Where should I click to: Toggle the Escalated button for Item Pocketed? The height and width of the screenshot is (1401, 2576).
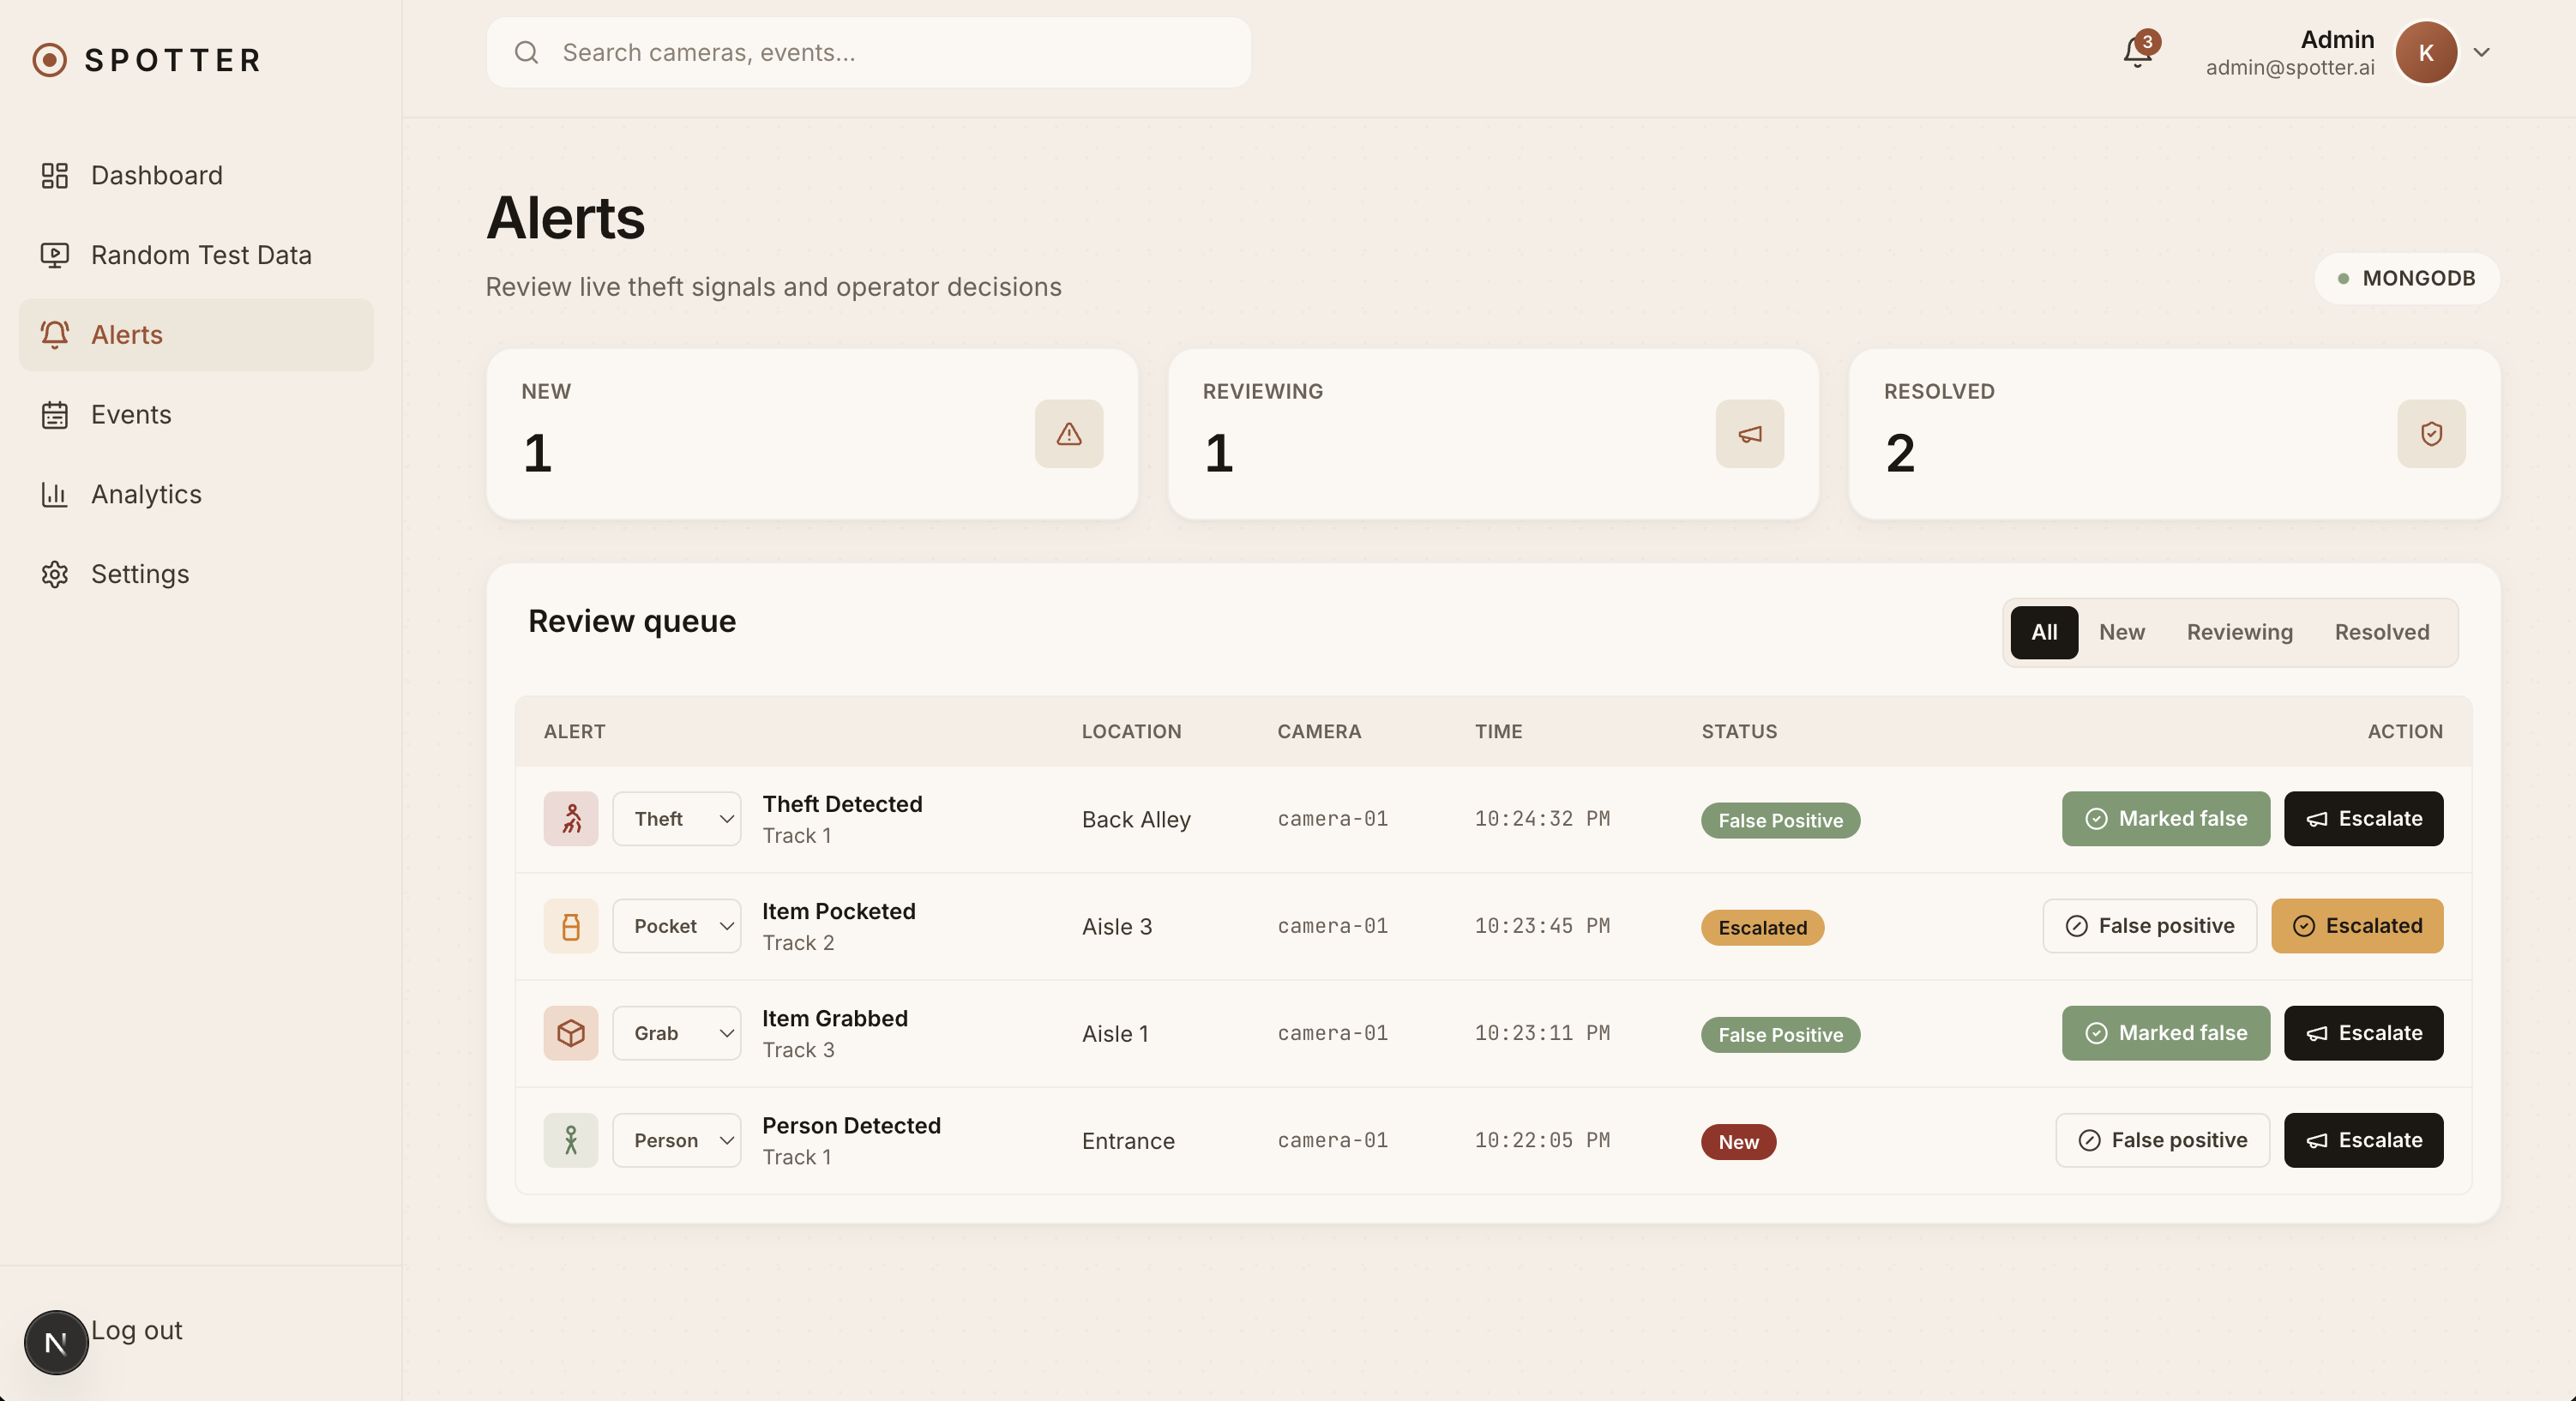point(2357,926)
